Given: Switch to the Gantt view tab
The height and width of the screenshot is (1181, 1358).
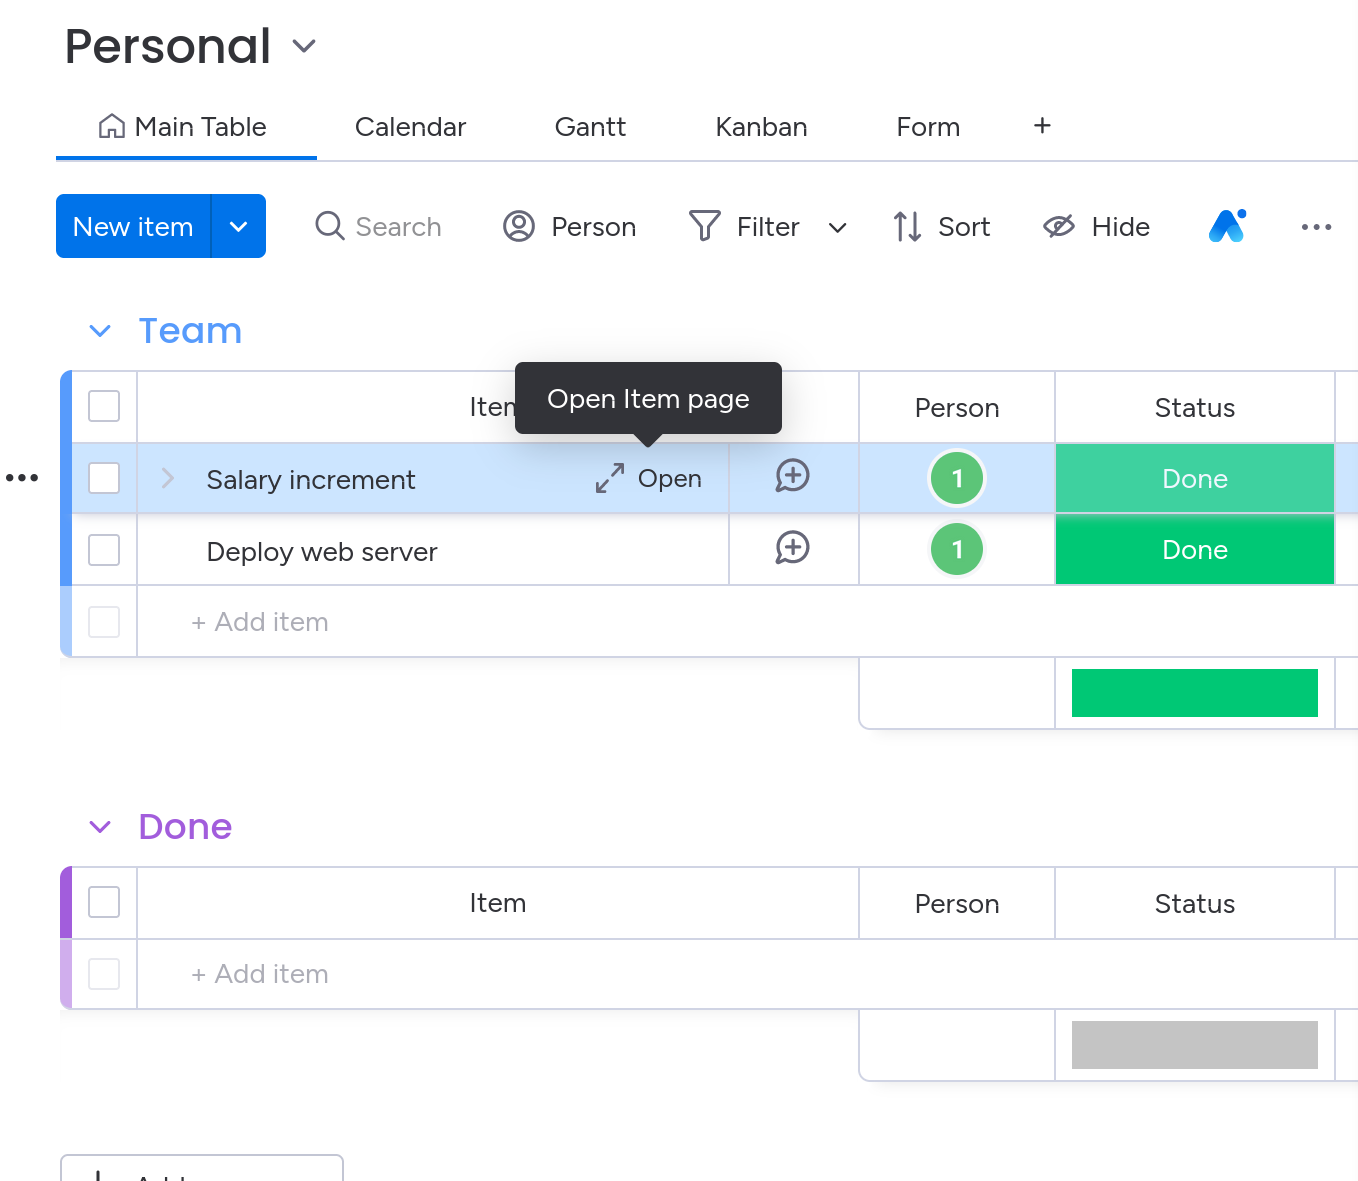Looking at the screenshot, I should pos(590,127).
